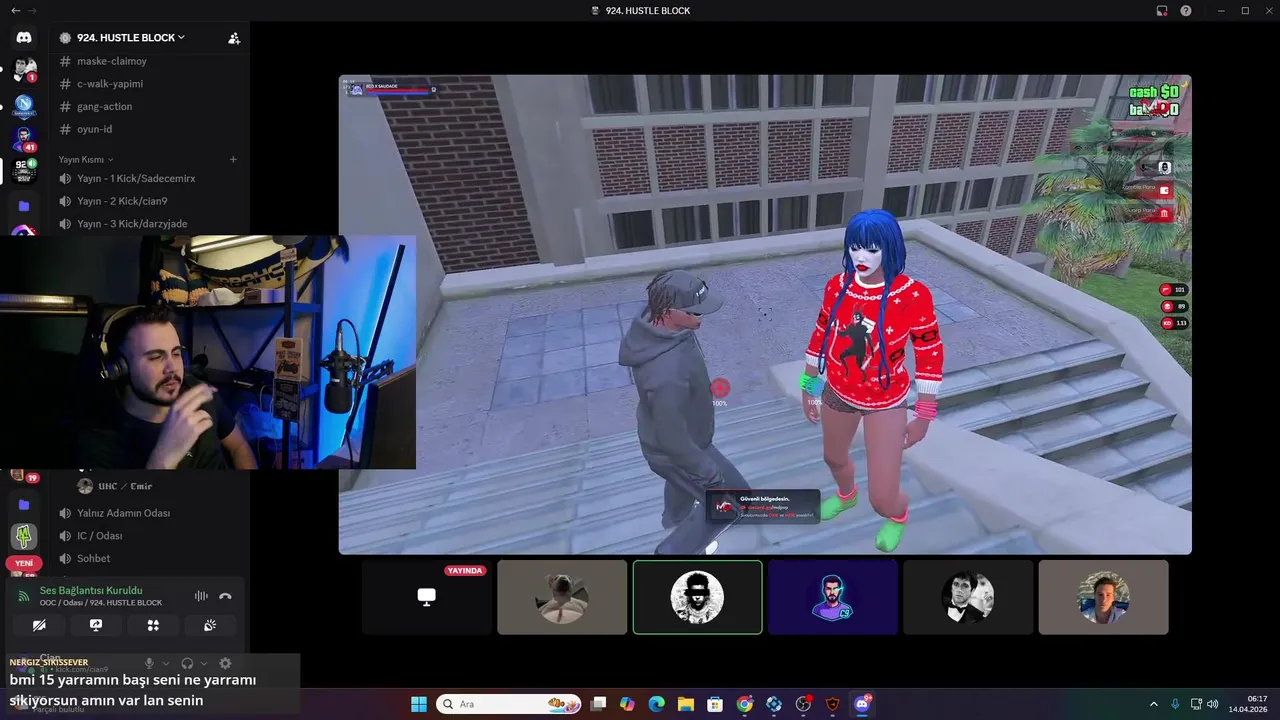Select the YAYINDA live stream tile
Screen dimensions: 1280x720
pos(427,597)
